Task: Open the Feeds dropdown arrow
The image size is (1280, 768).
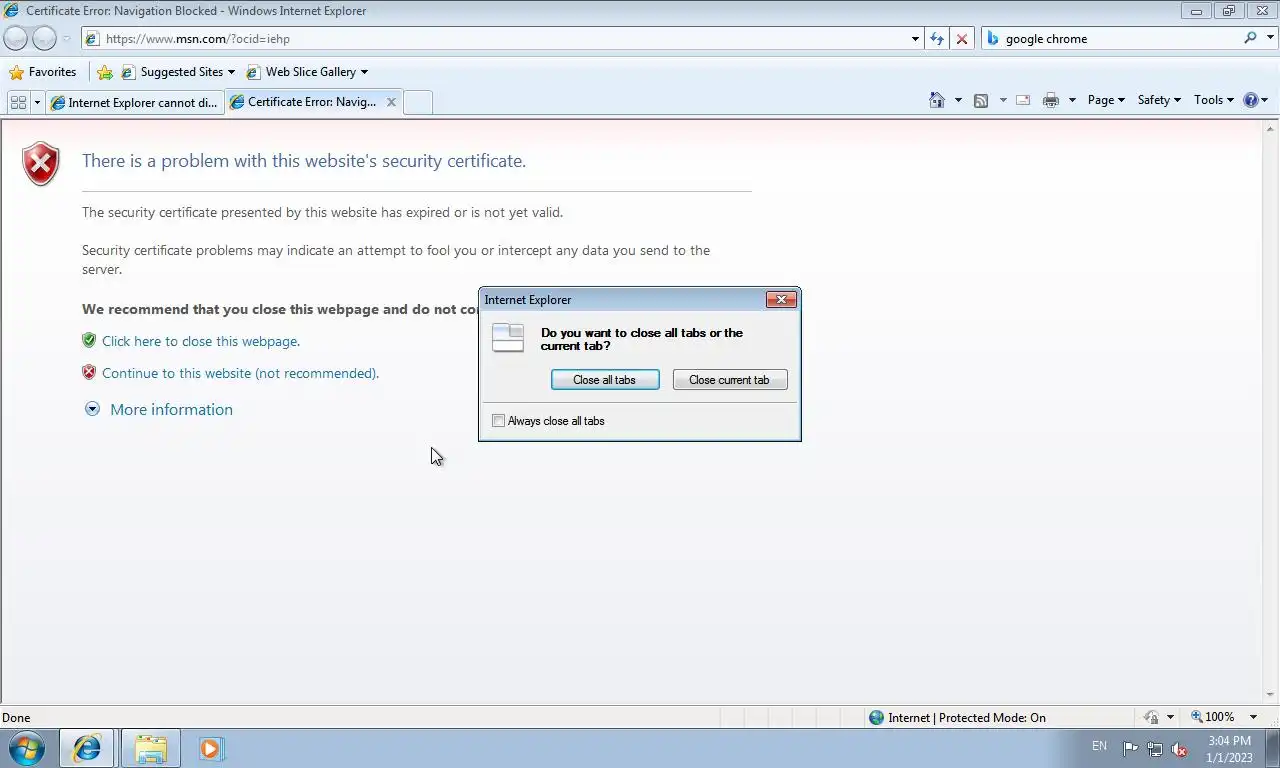Action: pyautogui.click(x=1003, y=100)
